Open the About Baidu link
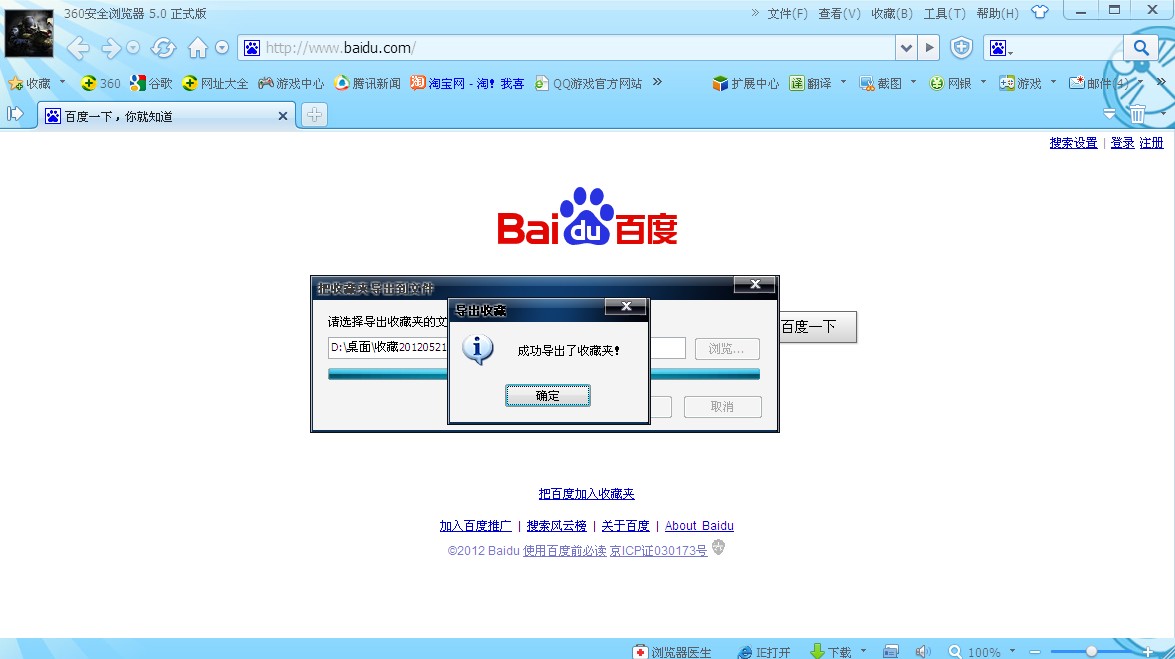Viewport: 1175px width, 659px height. click(x=699, y=526)
